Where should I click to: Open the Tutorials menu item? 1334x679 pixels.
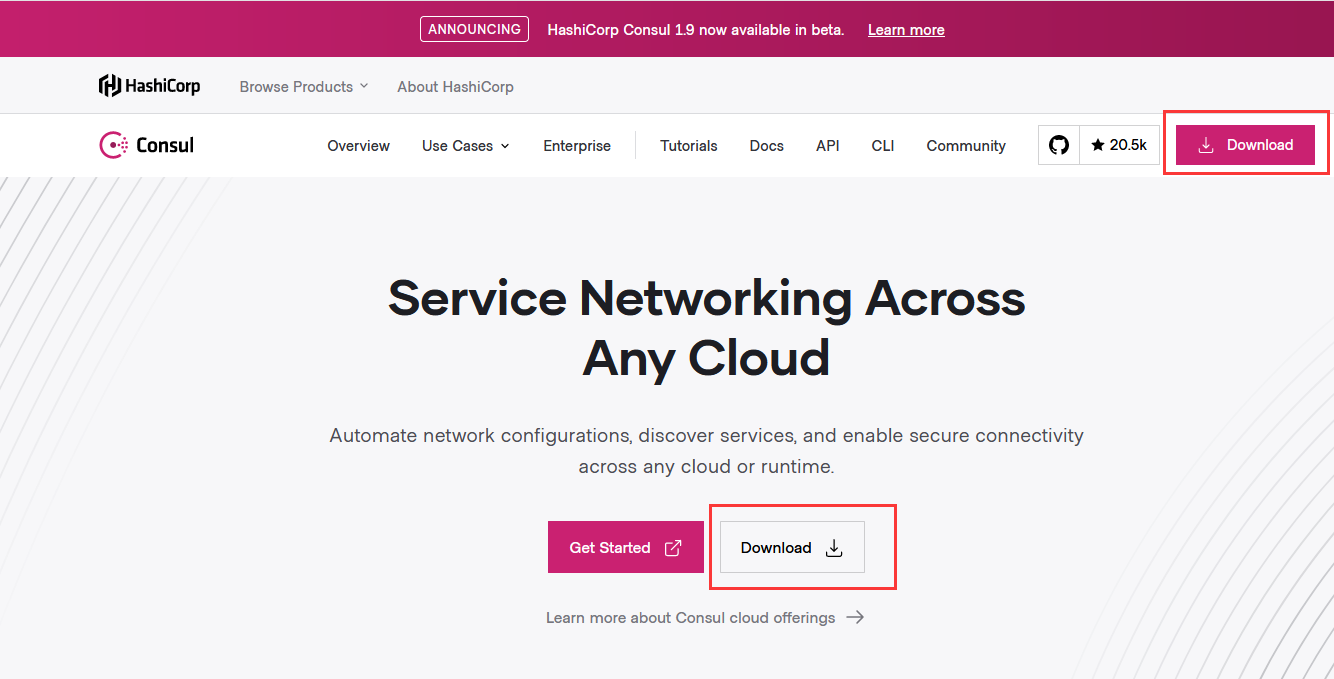[689, 146]
